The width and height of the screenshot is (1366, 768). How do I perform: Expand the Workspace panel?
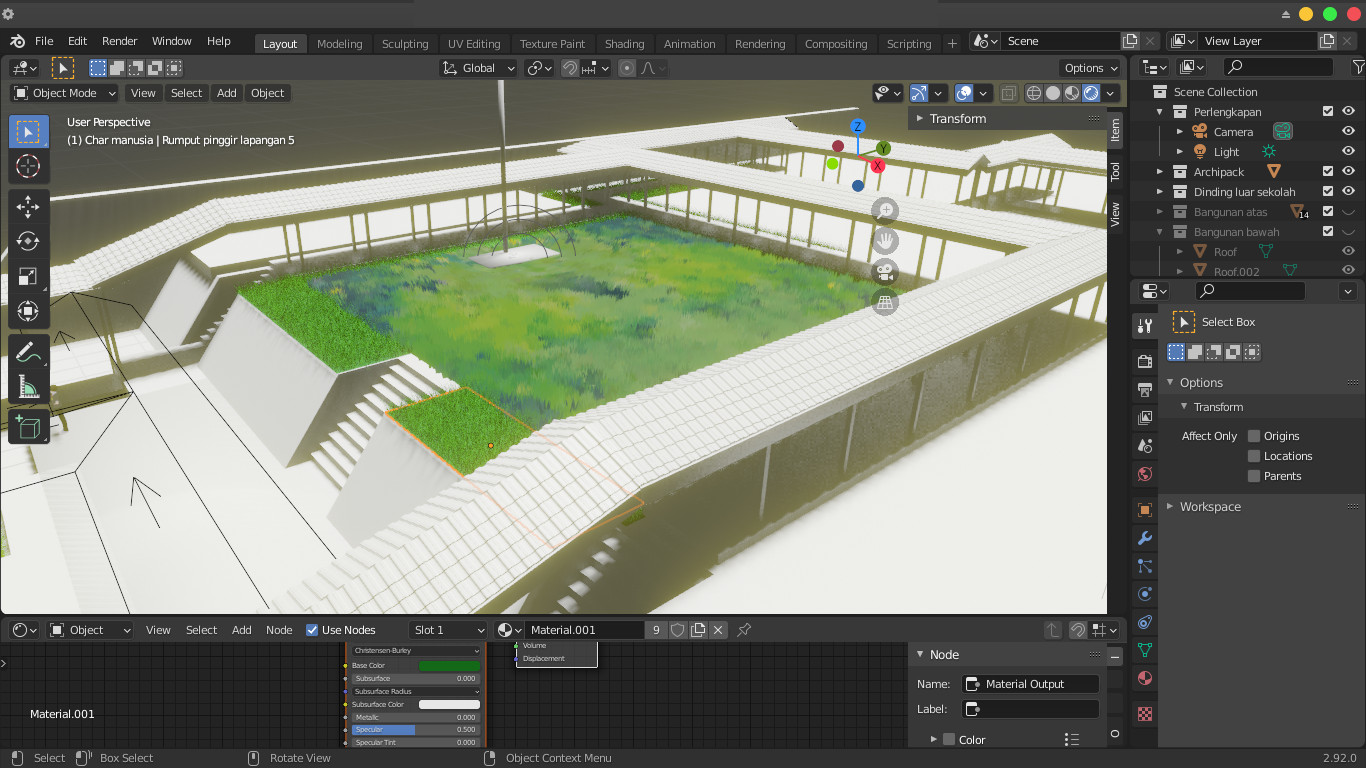coord(1210,507)
